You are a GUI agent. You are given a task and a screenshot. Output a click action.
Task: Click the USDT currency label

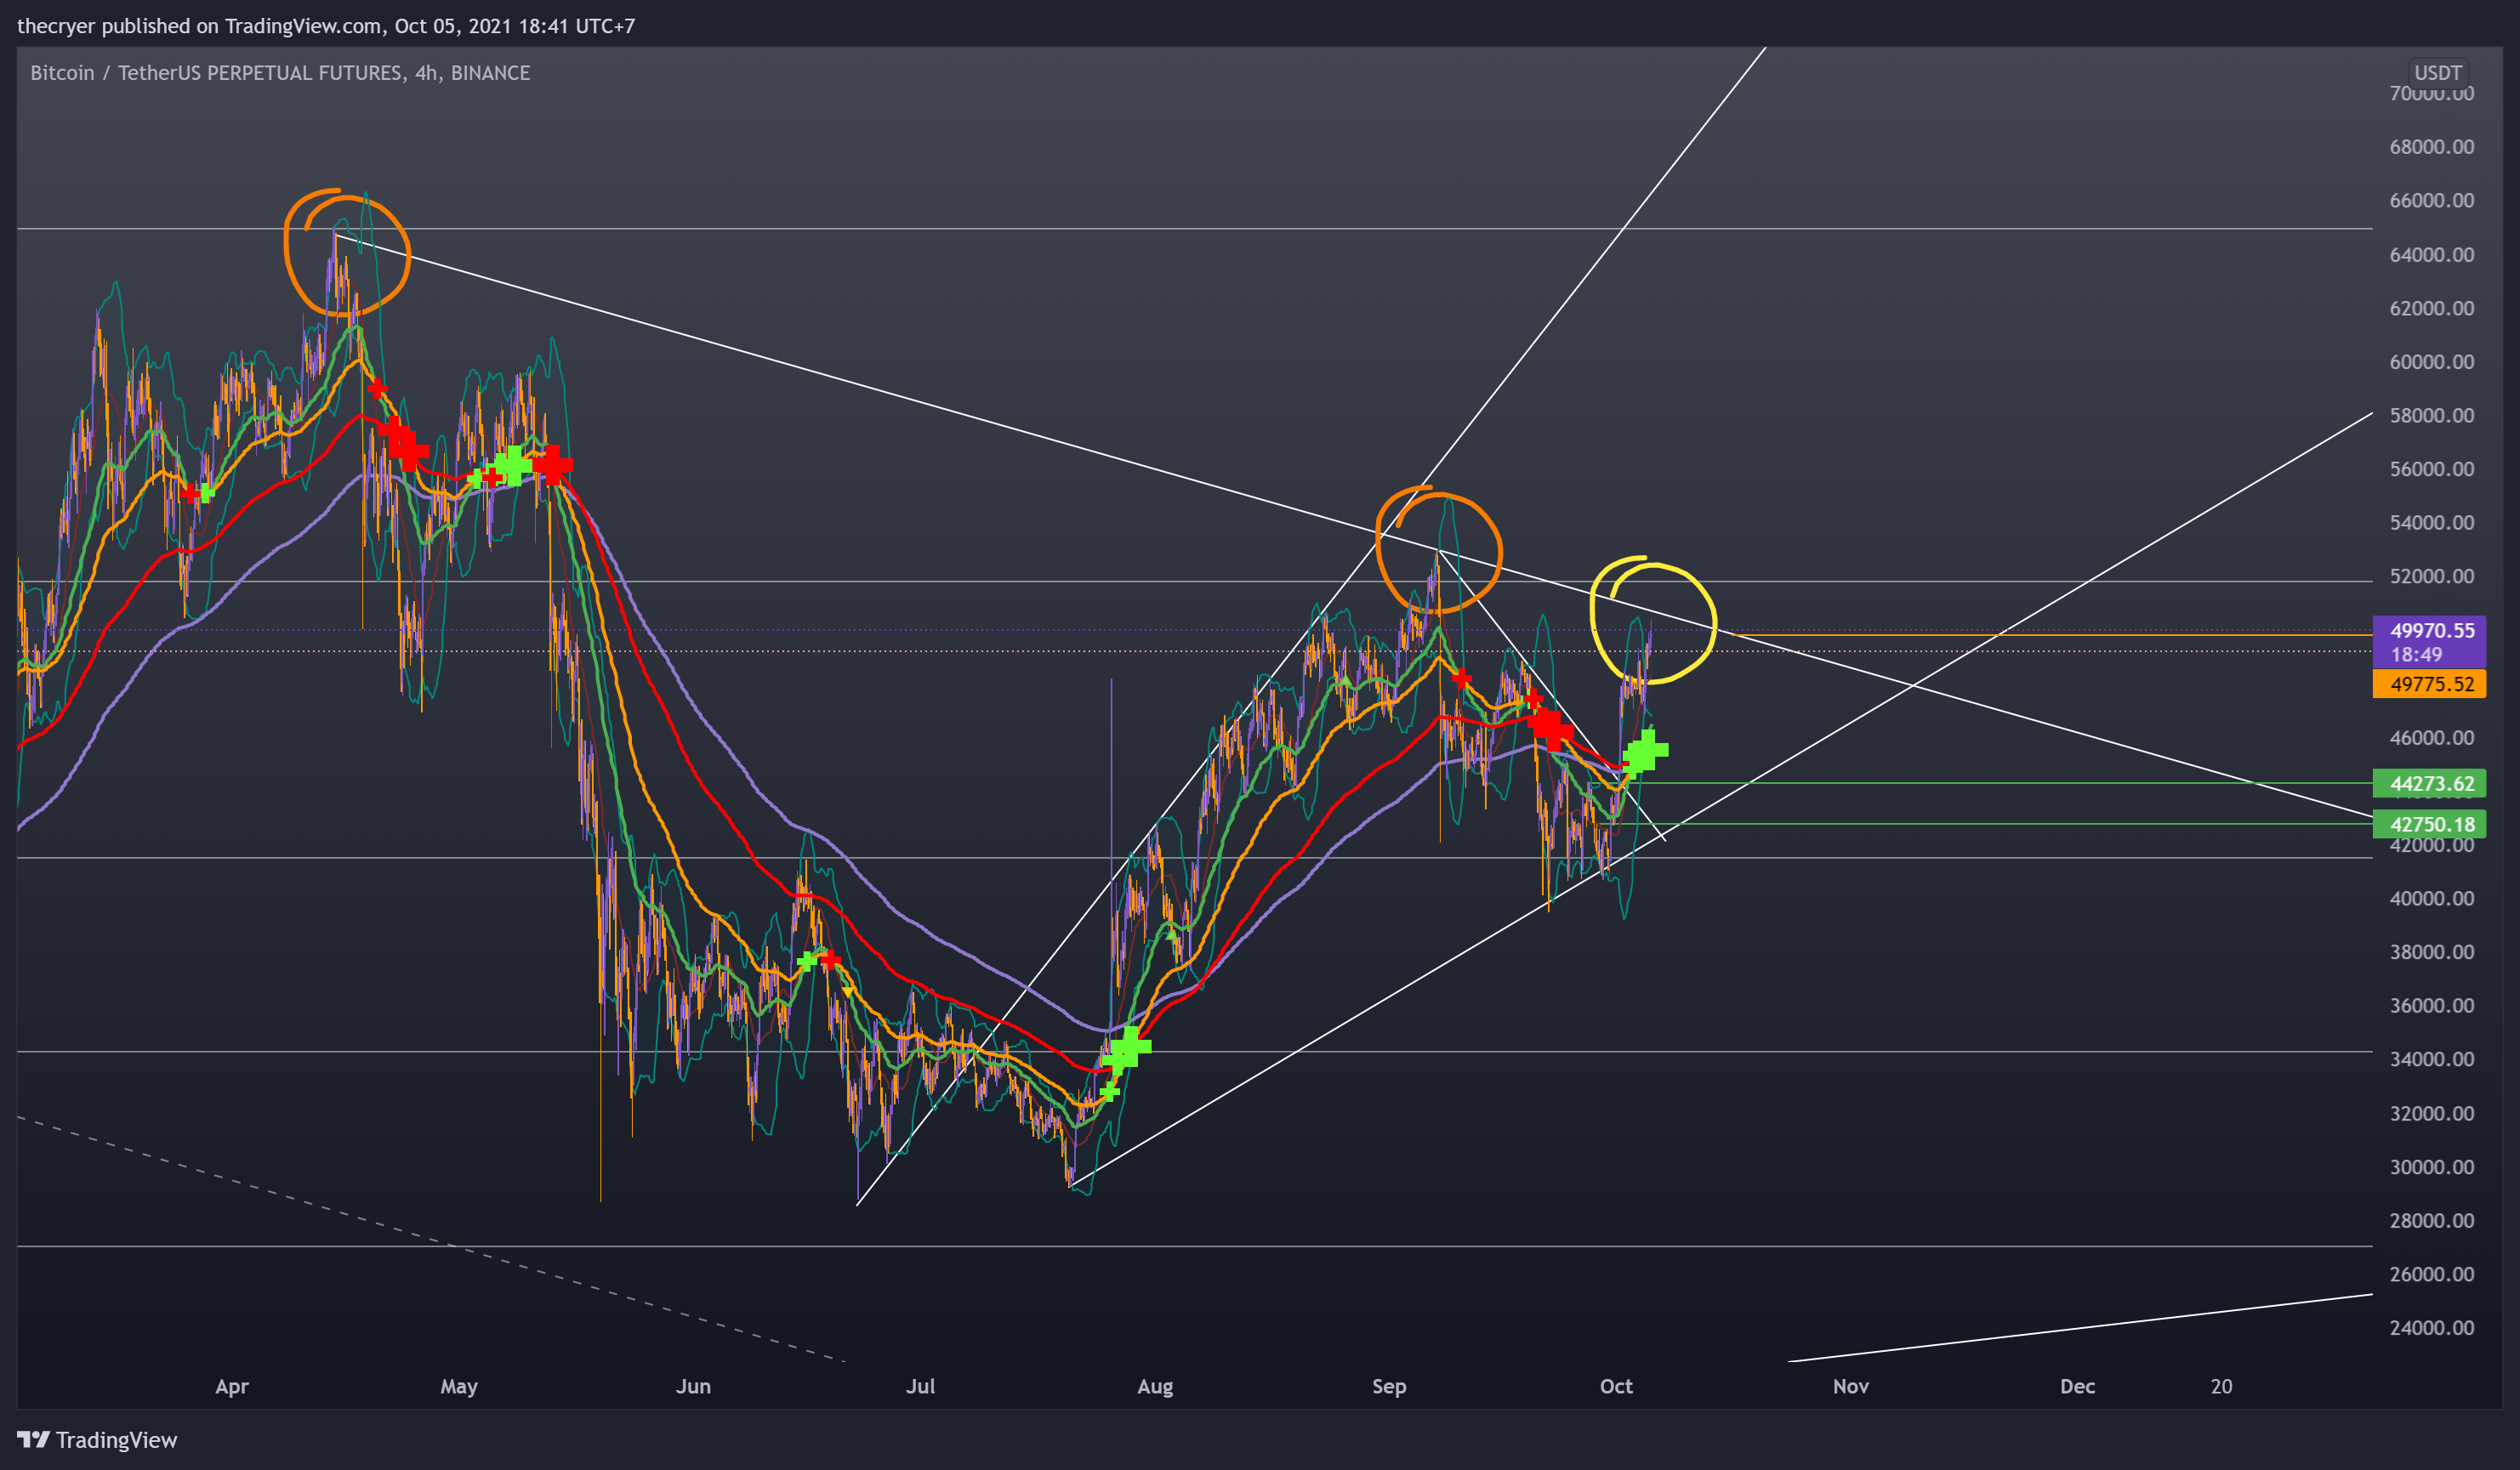pyautogui.click(x=2437, y=73)
